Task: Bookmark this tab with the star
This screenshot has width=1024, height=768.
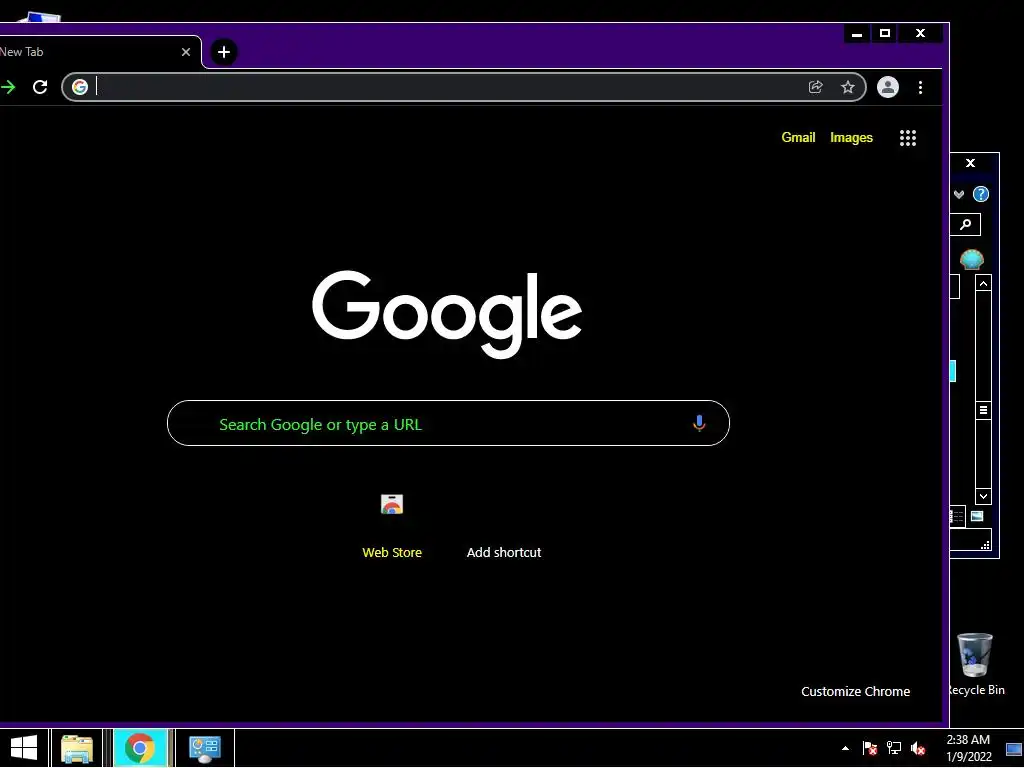Action: tap(848, 87)
